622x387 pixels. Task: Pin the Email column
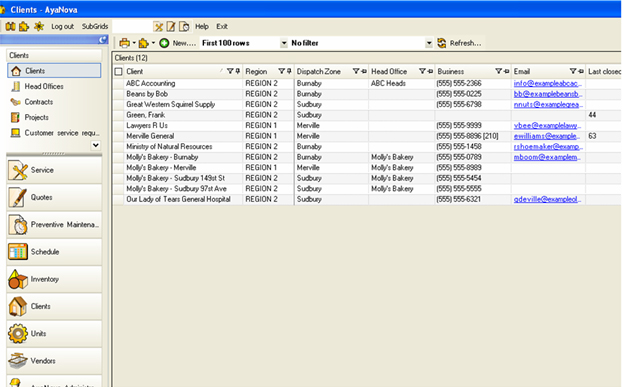coord(581,71)
